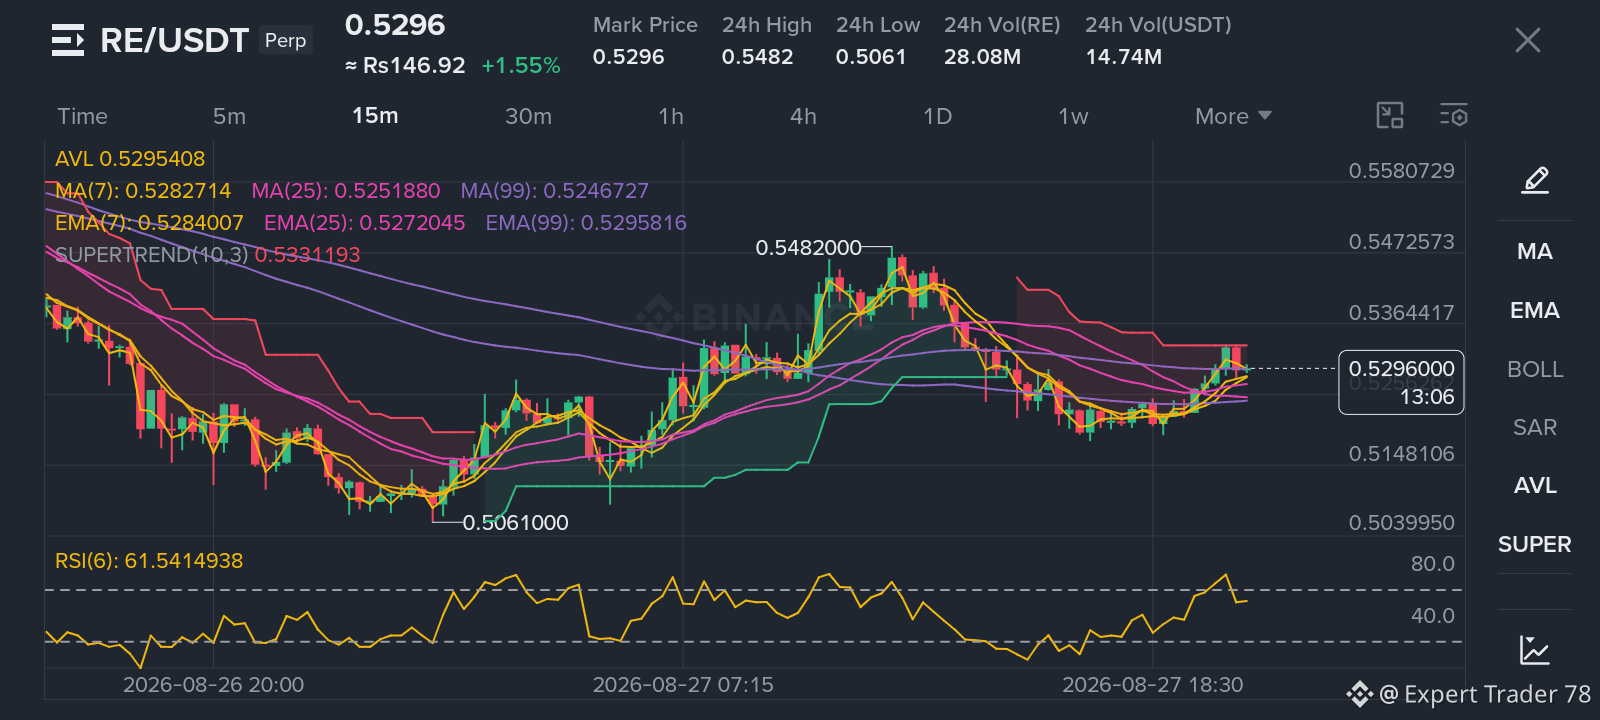
Task: Select the 5m timeframe
Action: click(x=229, y=116)
